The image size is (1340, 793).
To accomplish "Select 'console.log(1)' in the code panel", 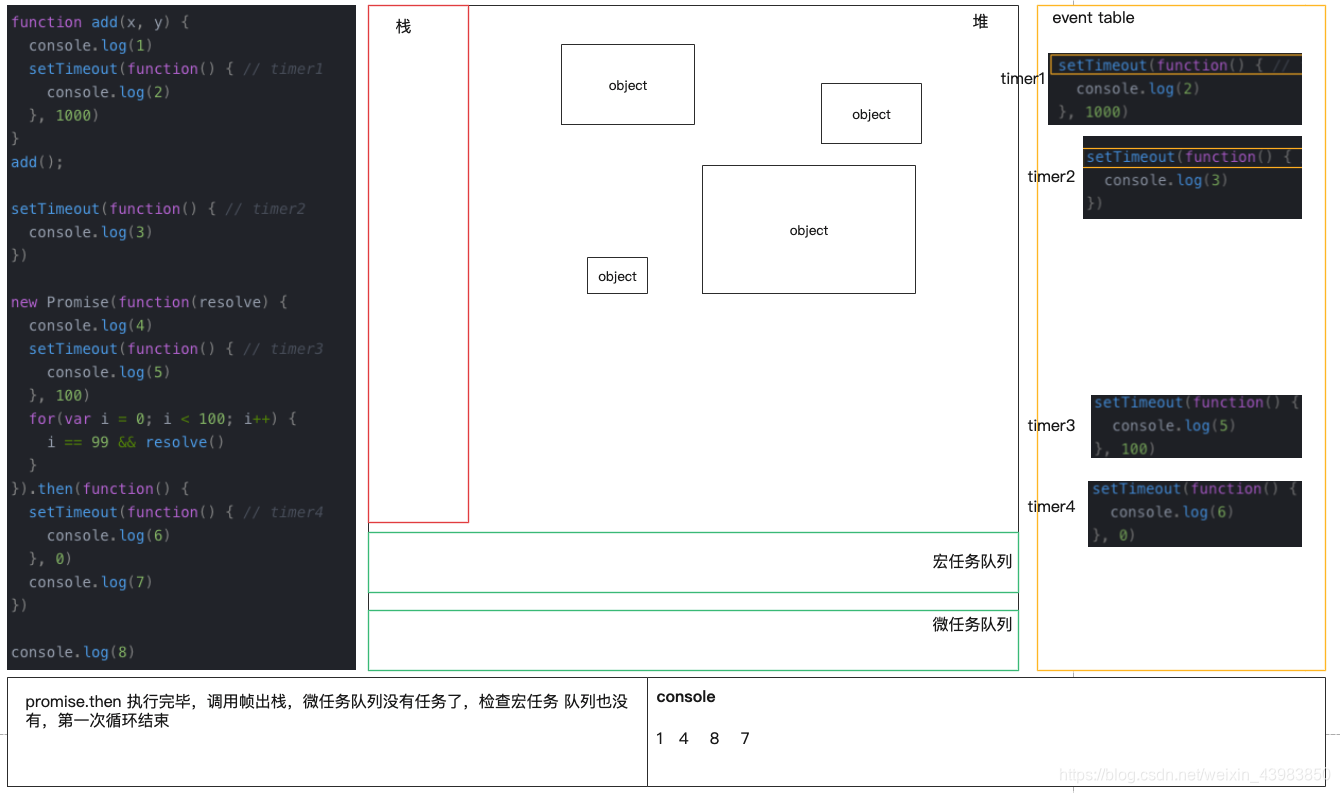I will [91, 45].
